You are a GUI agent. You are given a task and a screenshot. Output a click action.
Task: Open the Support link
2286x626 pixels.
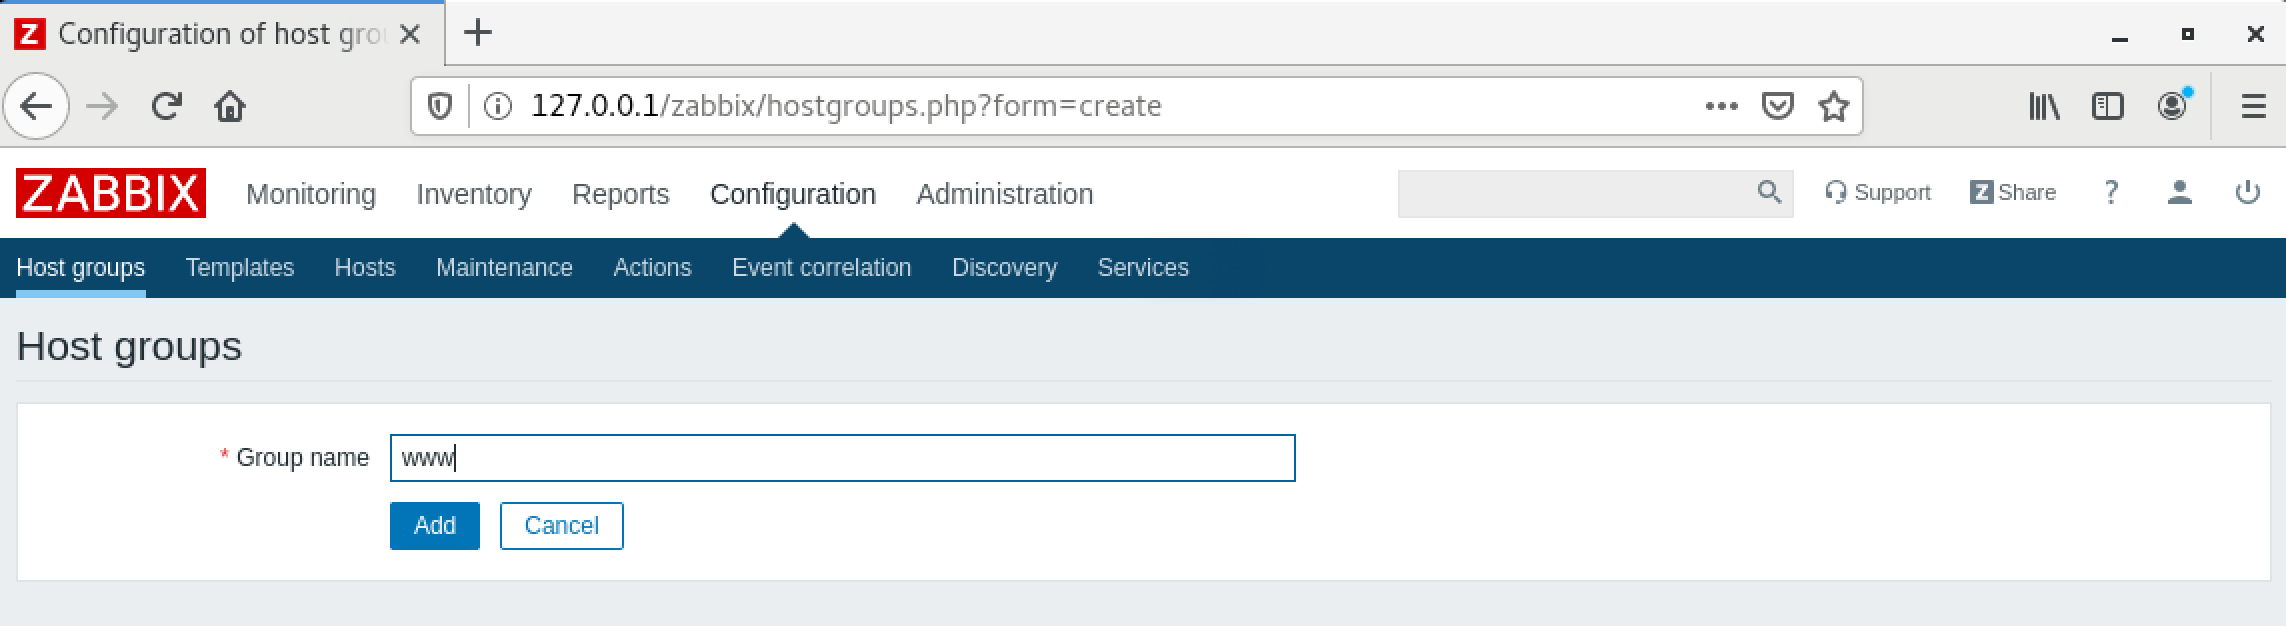(x=1878, y=192)
